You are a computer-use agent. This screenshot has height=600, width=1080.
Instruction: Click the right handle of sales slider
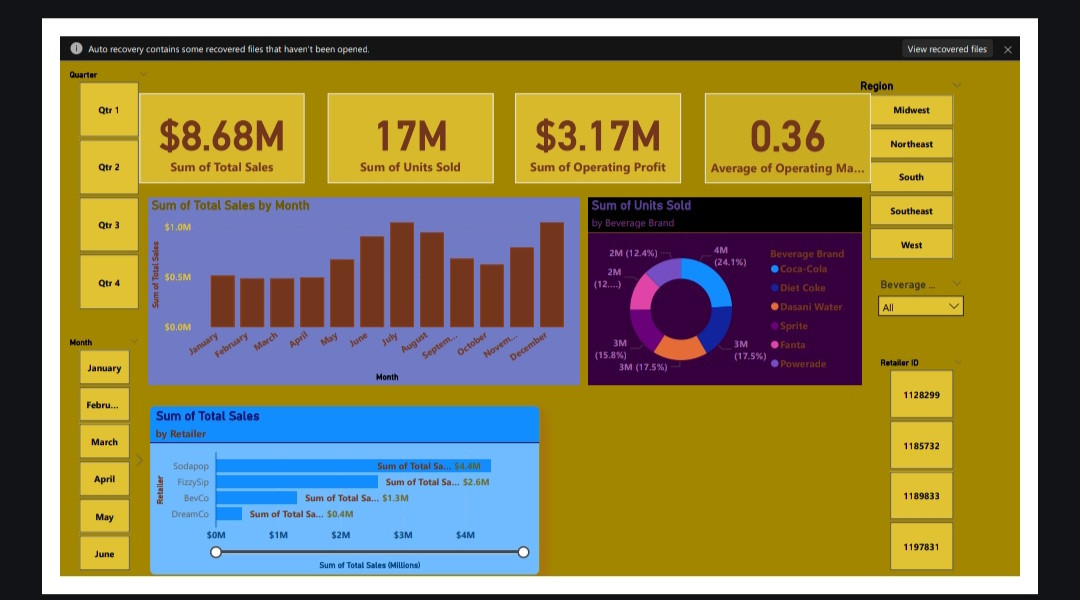(523, 552)
